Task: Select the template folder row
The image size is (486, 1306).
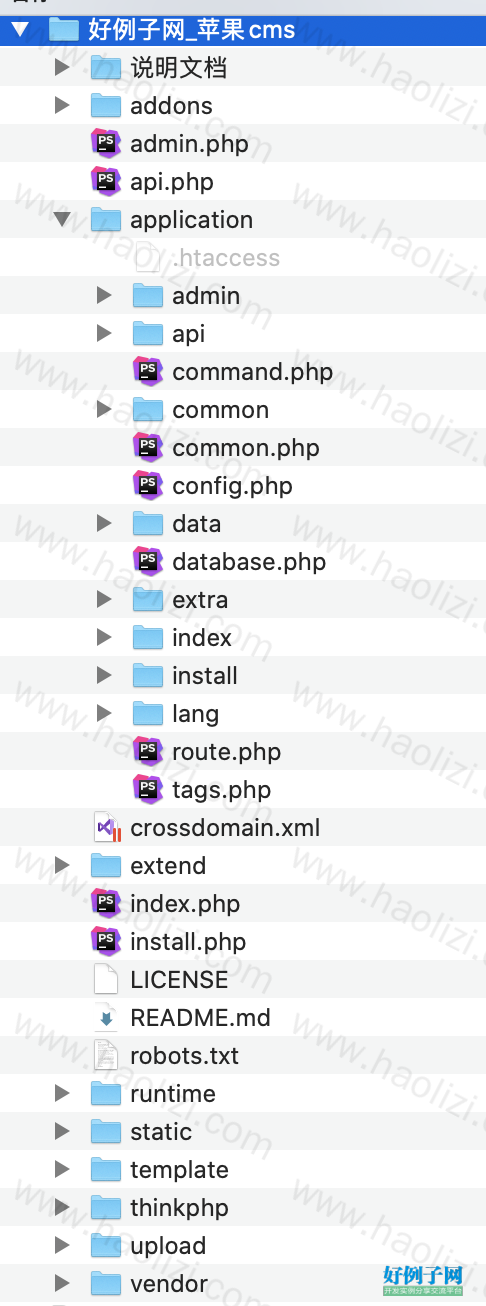Action: point(243,1170)
